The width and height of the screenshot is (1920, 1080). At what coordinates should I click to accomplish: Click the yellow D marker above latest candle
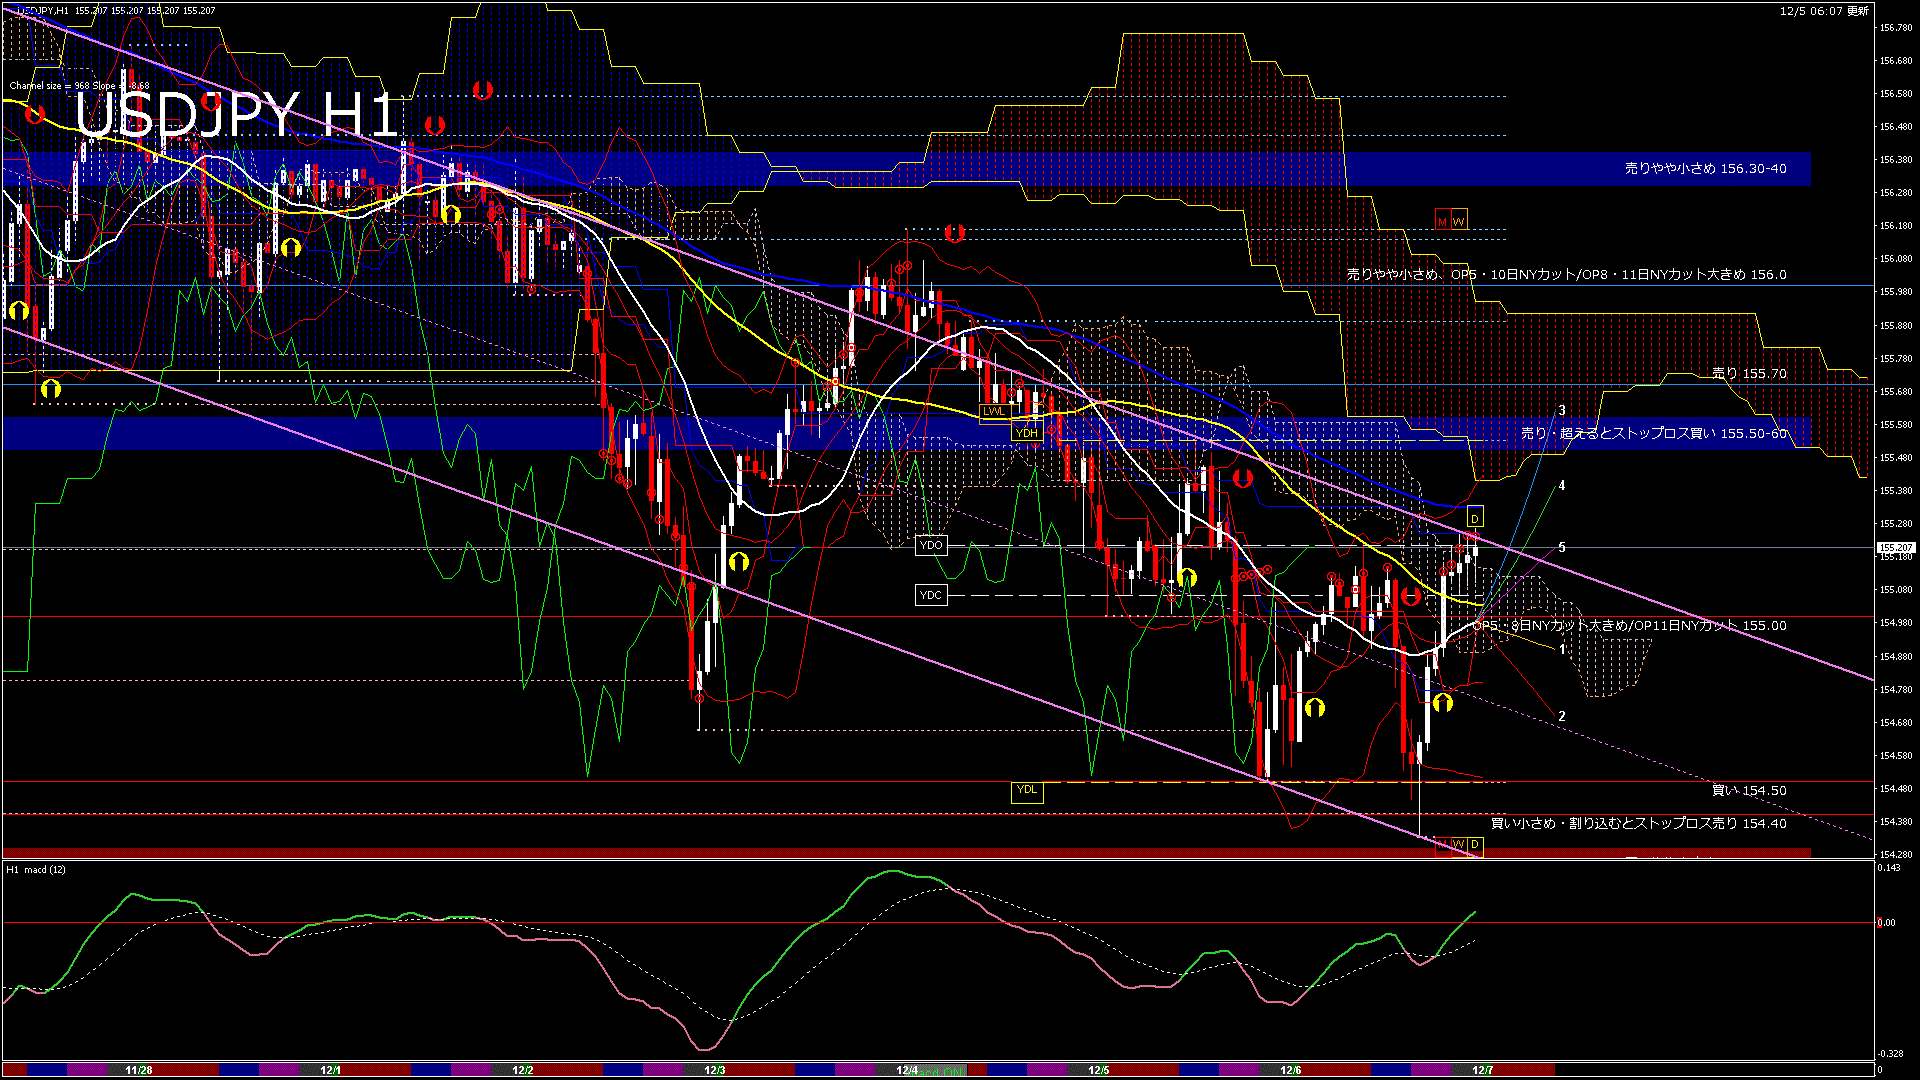(x=1475, y=518)
